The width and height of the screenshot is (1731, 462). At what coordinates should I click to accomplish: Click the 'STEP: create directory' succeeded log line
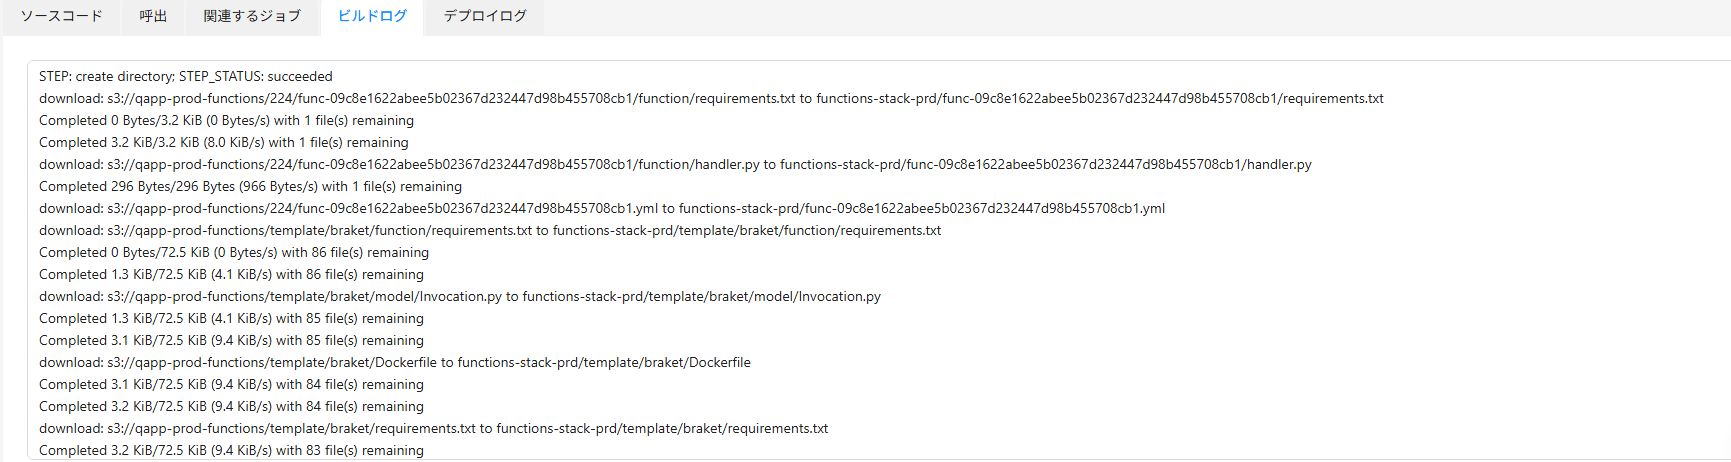(186, 76)
